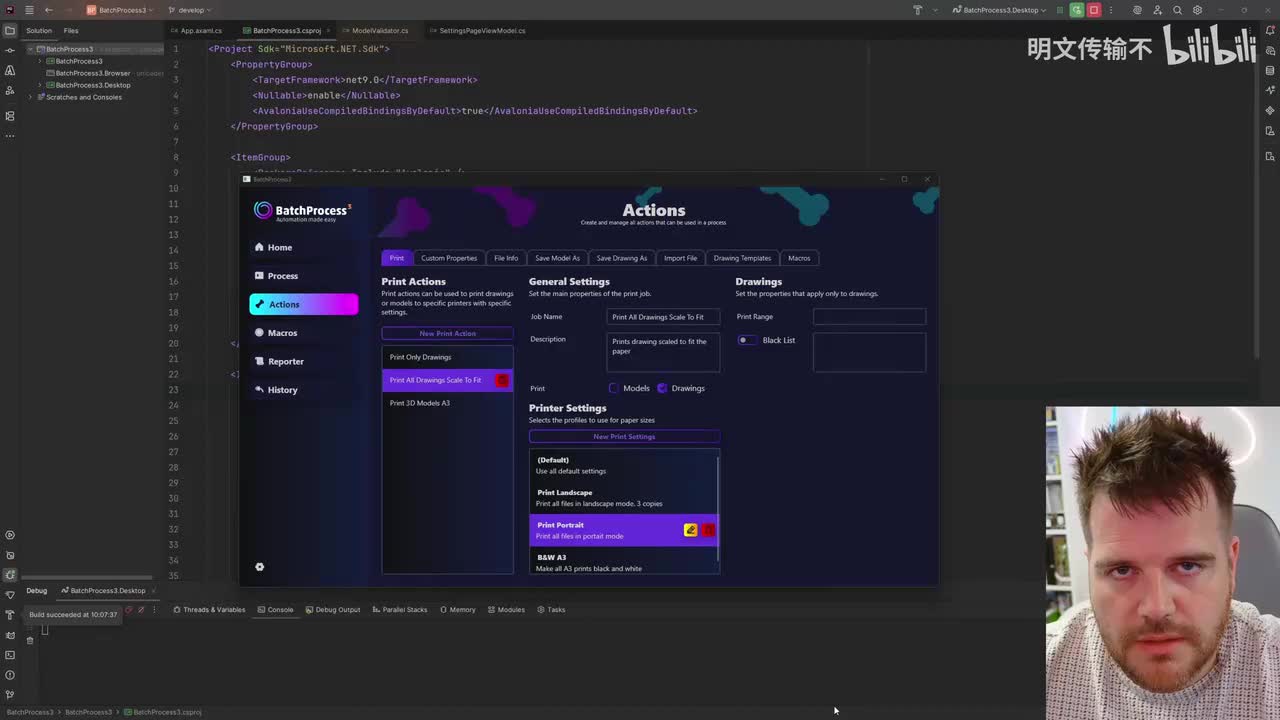Viewport: 1280px width, 720px height.
Task: Edit the Print Portrait settings
Action: coord(690,530)
